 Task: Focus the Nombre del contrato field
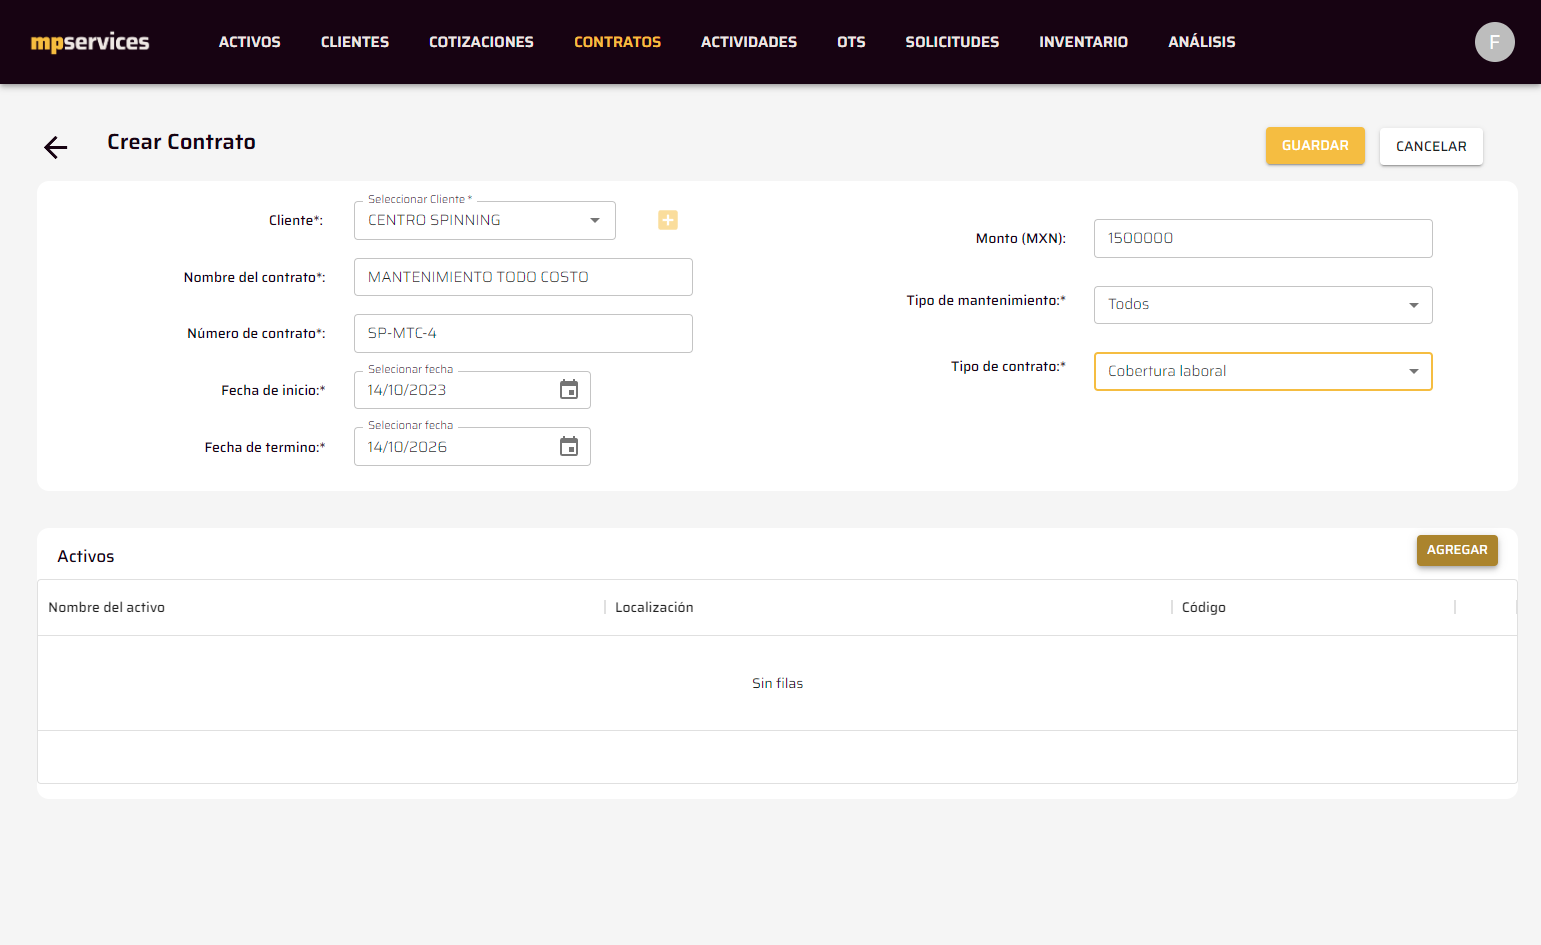pos(523,277)
